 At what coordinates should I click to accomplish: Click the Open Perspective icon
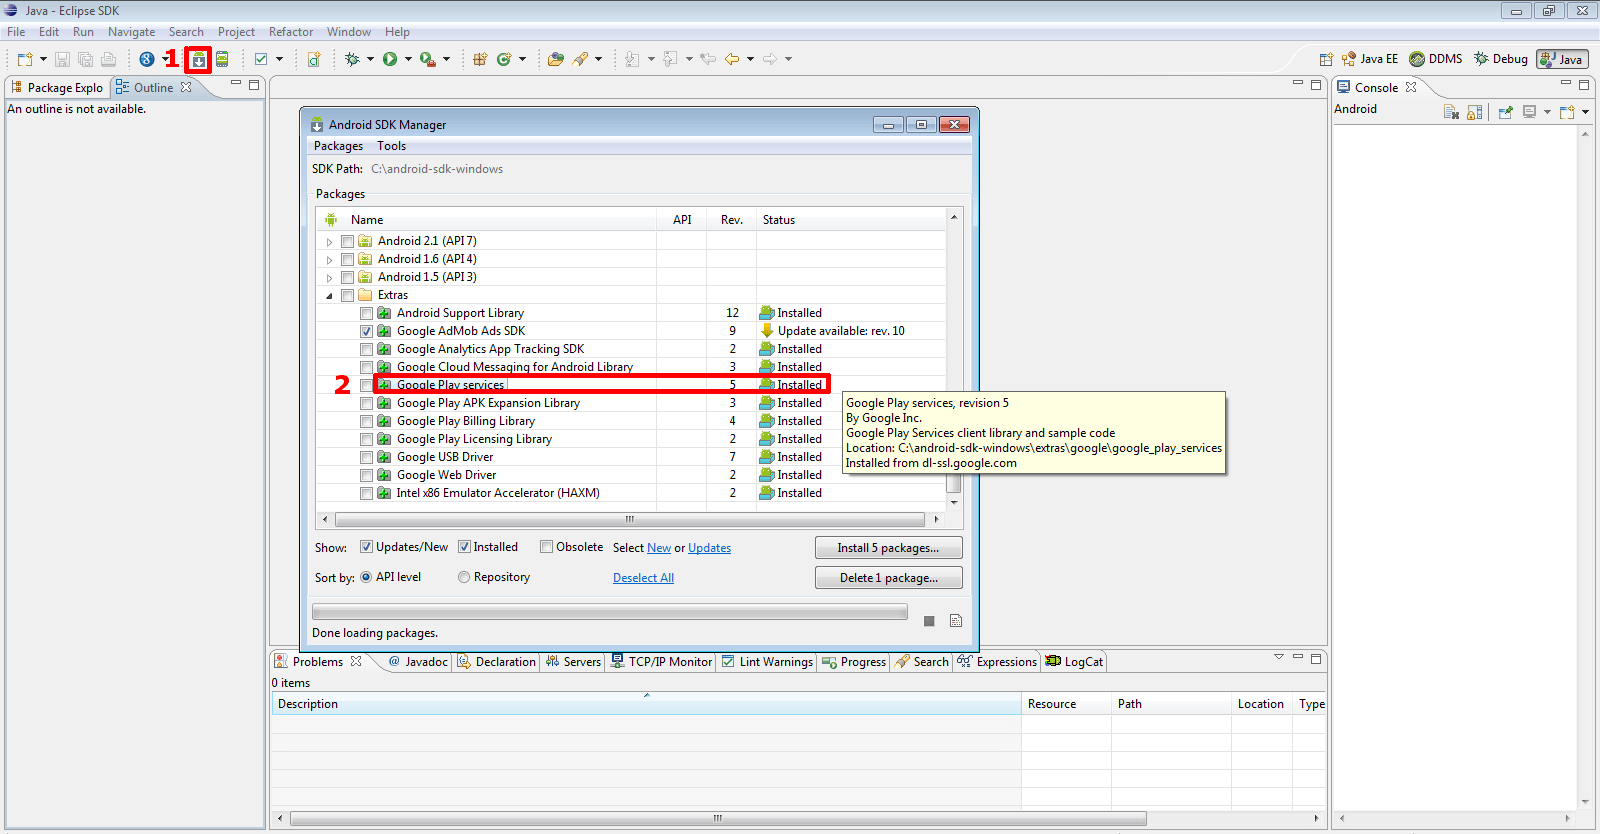[x=1326, y=59]
